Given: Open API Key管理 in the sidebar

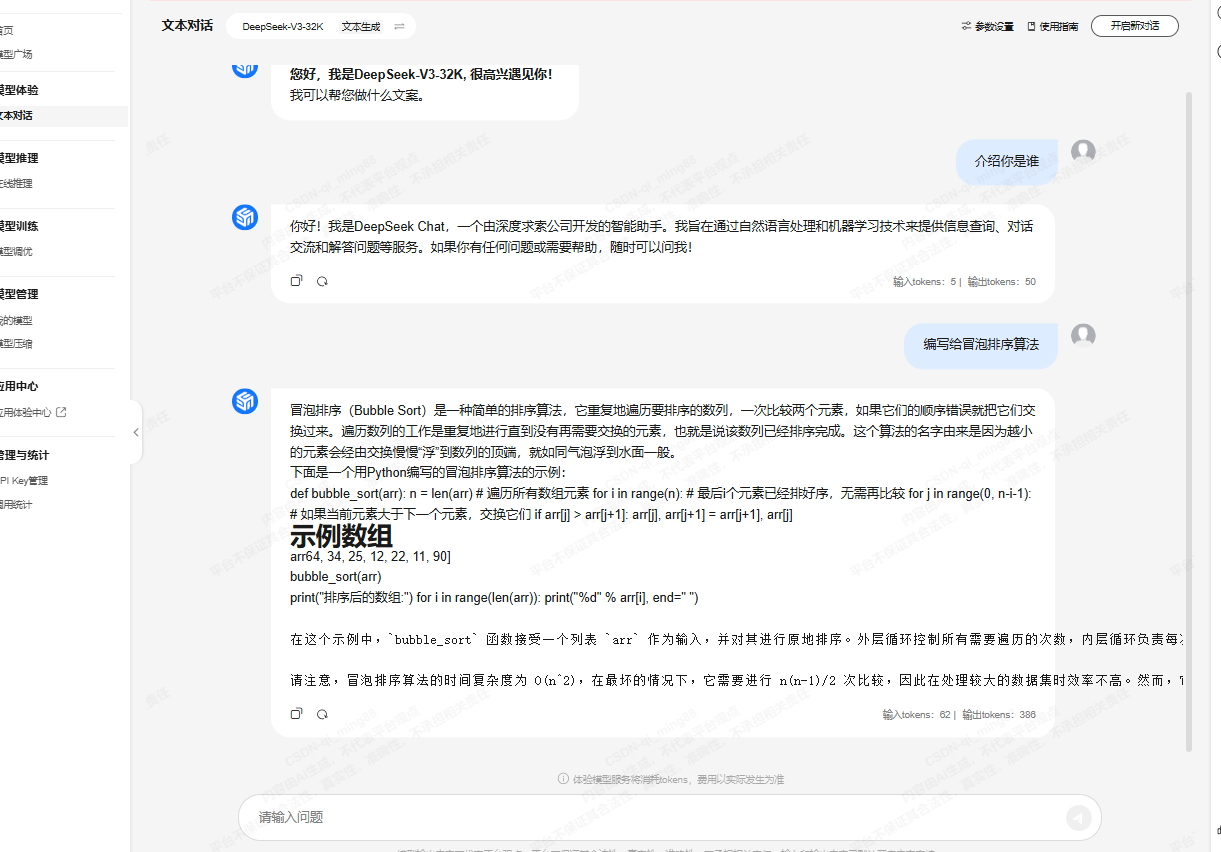Looking at the screenshot, I should pos(24,481).
